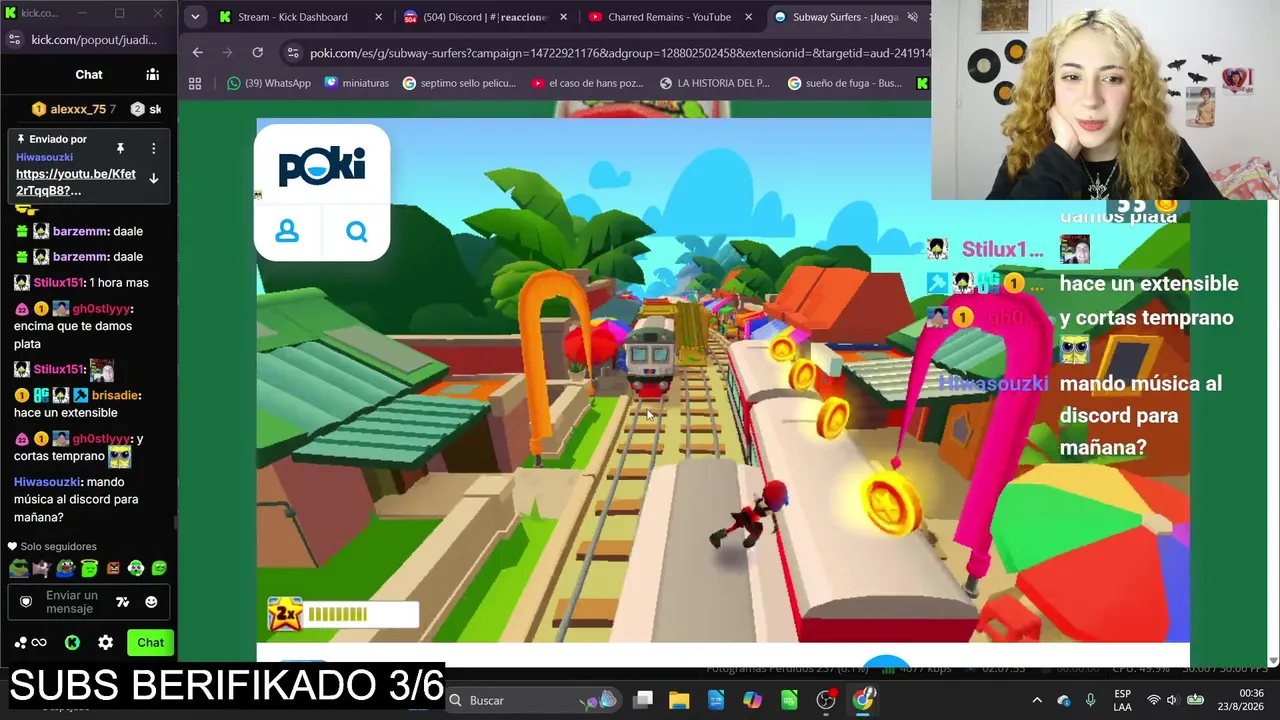1280x720 pixels.
Task: Insert the green halo emote
Action: [x=90, y=568]
